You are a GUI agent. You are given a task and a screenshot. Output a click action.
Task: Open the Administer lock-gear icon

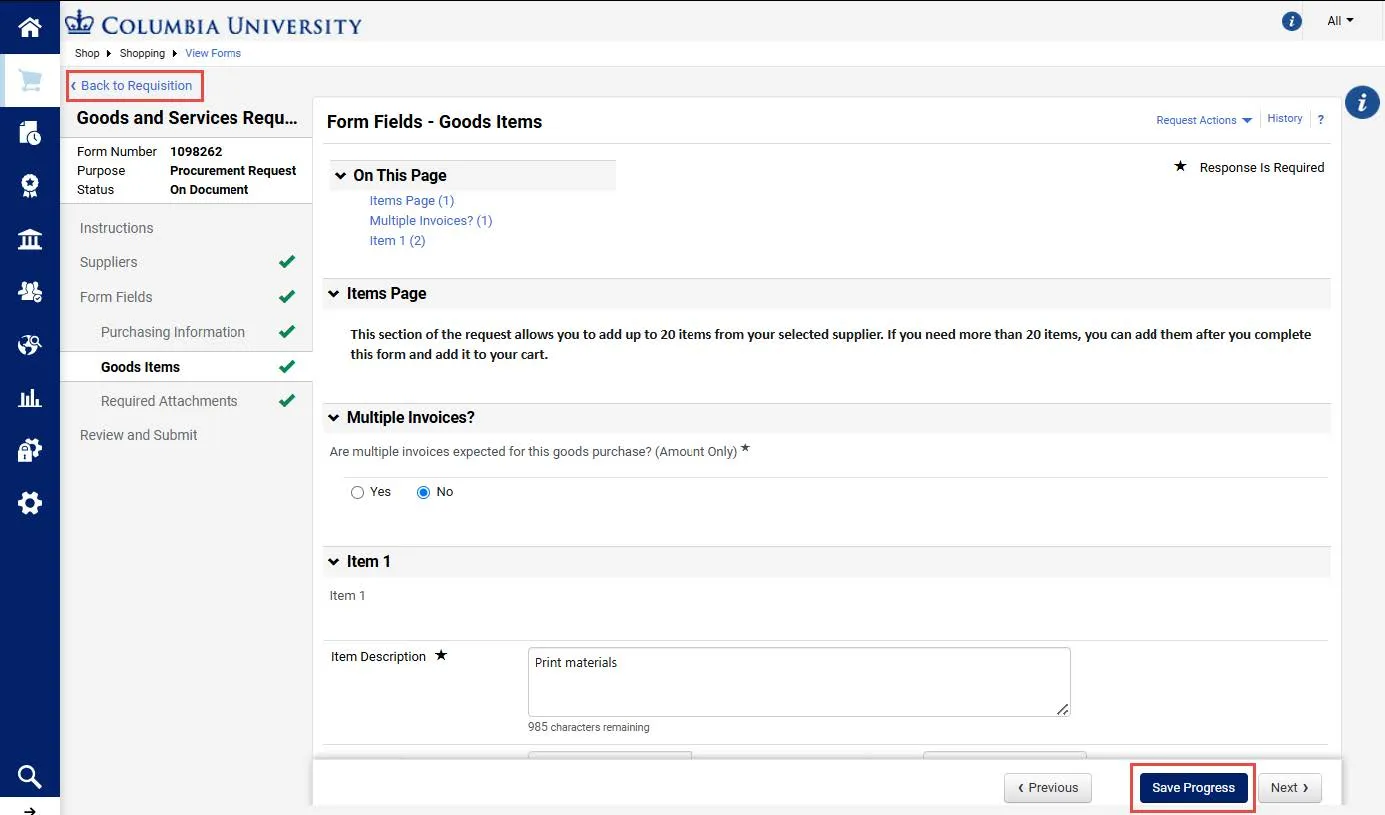click(x=29, y=451)
